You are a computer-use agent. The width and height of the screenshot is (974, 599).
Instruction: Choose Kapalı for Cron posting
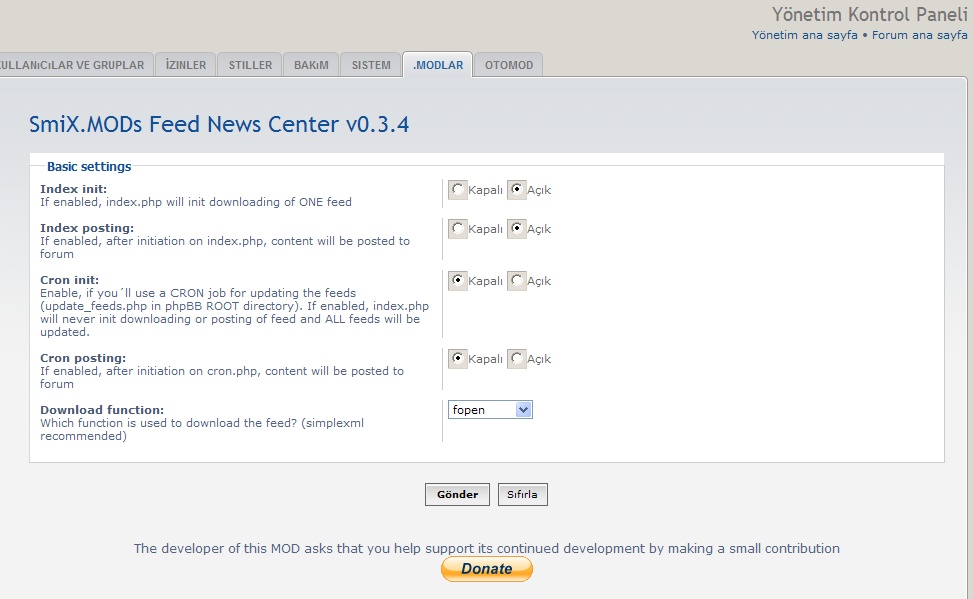pos(458,359)
